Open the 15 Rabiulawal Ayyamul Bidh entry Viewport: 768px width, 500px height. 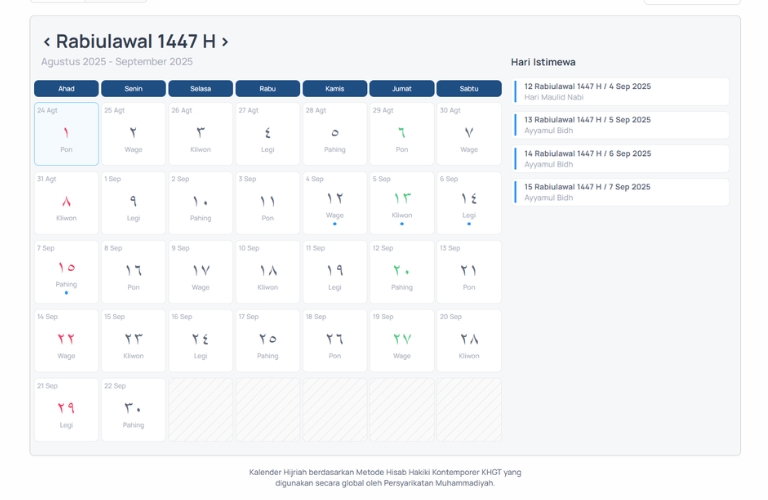coord(621,192)
